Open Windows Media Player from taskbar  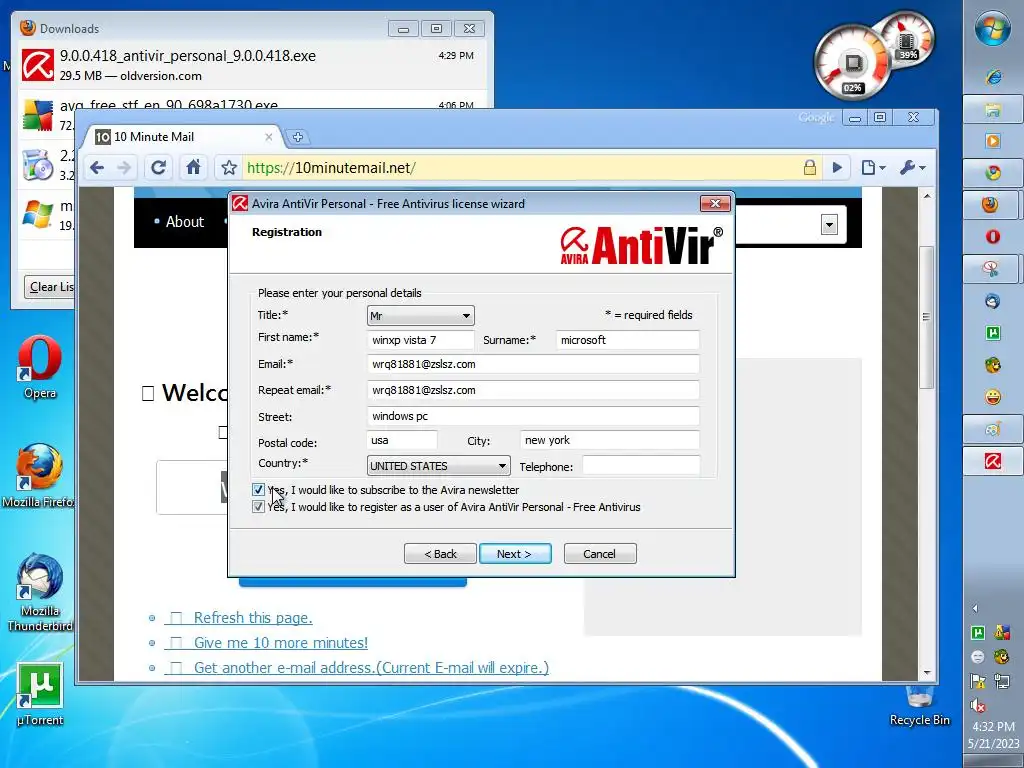993,141
